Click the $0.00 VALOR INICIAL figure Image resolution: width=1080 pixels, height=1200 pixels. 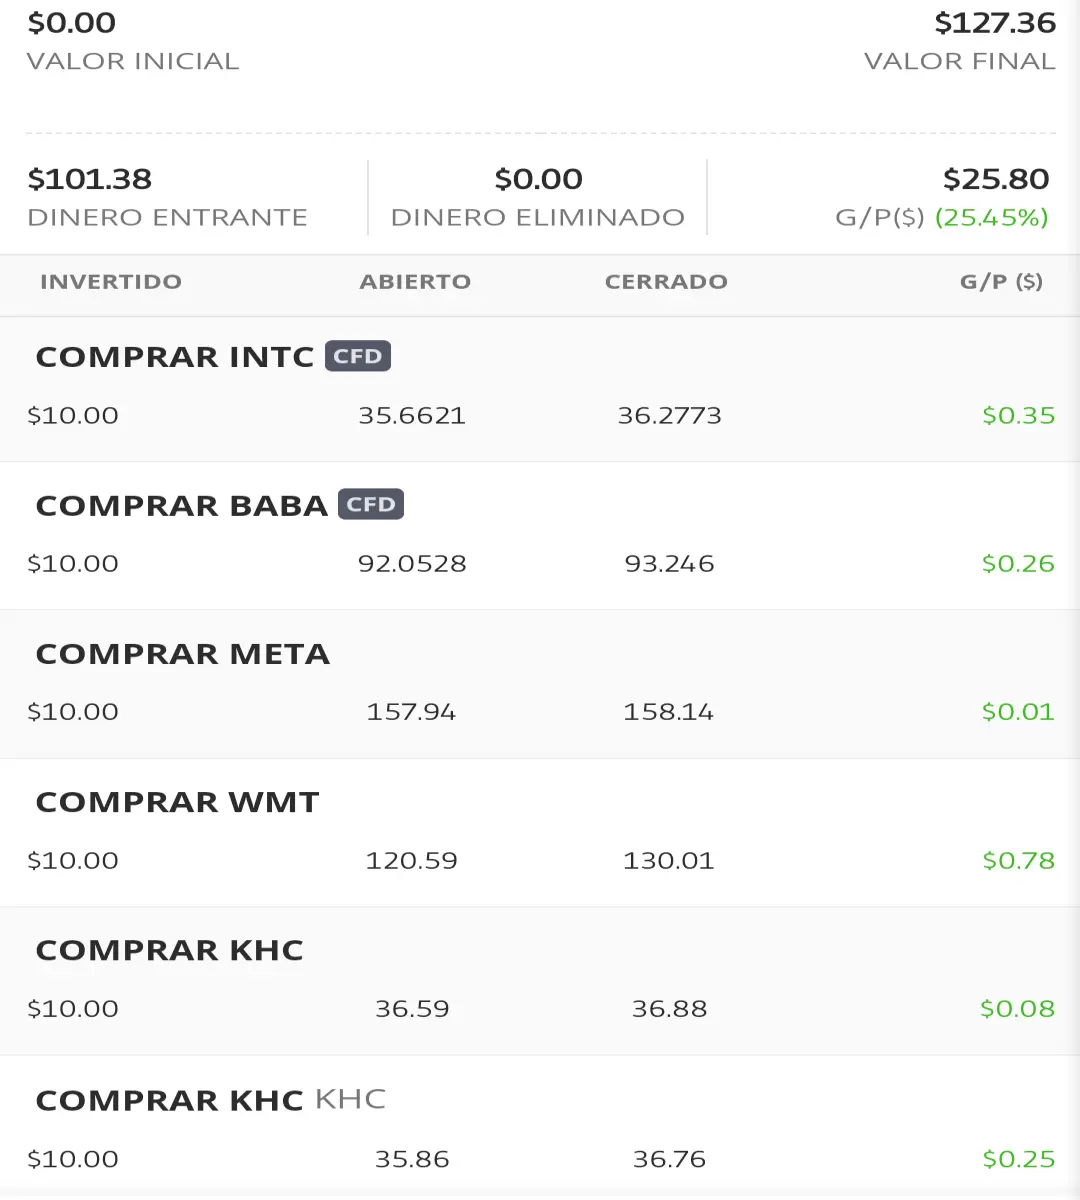click(x=72, y=23)
